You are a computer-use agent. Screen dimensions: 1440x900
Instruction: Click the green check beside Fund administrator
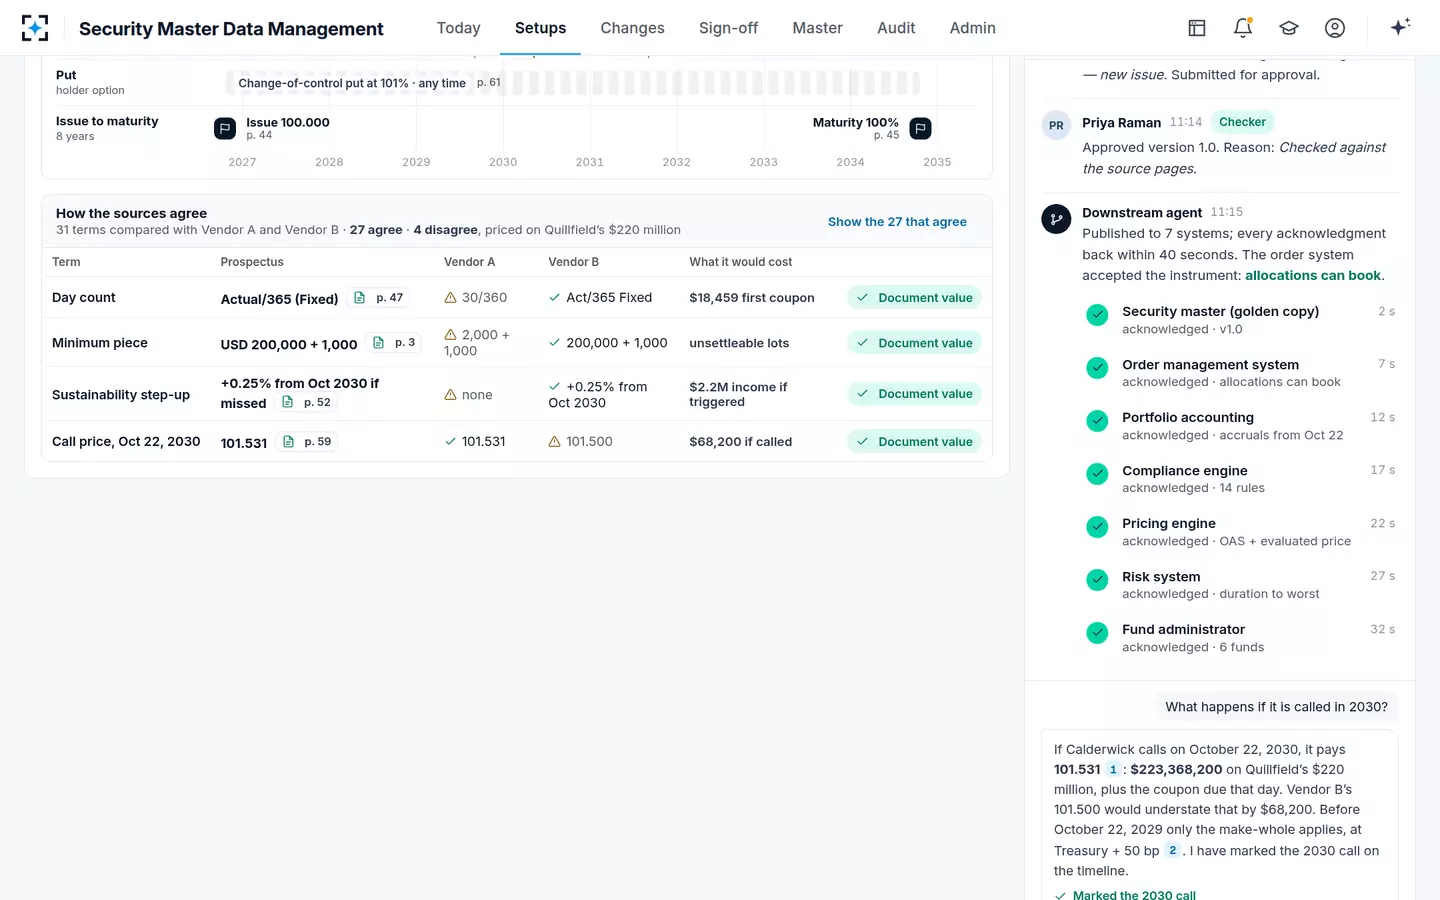pos(1097,633)
